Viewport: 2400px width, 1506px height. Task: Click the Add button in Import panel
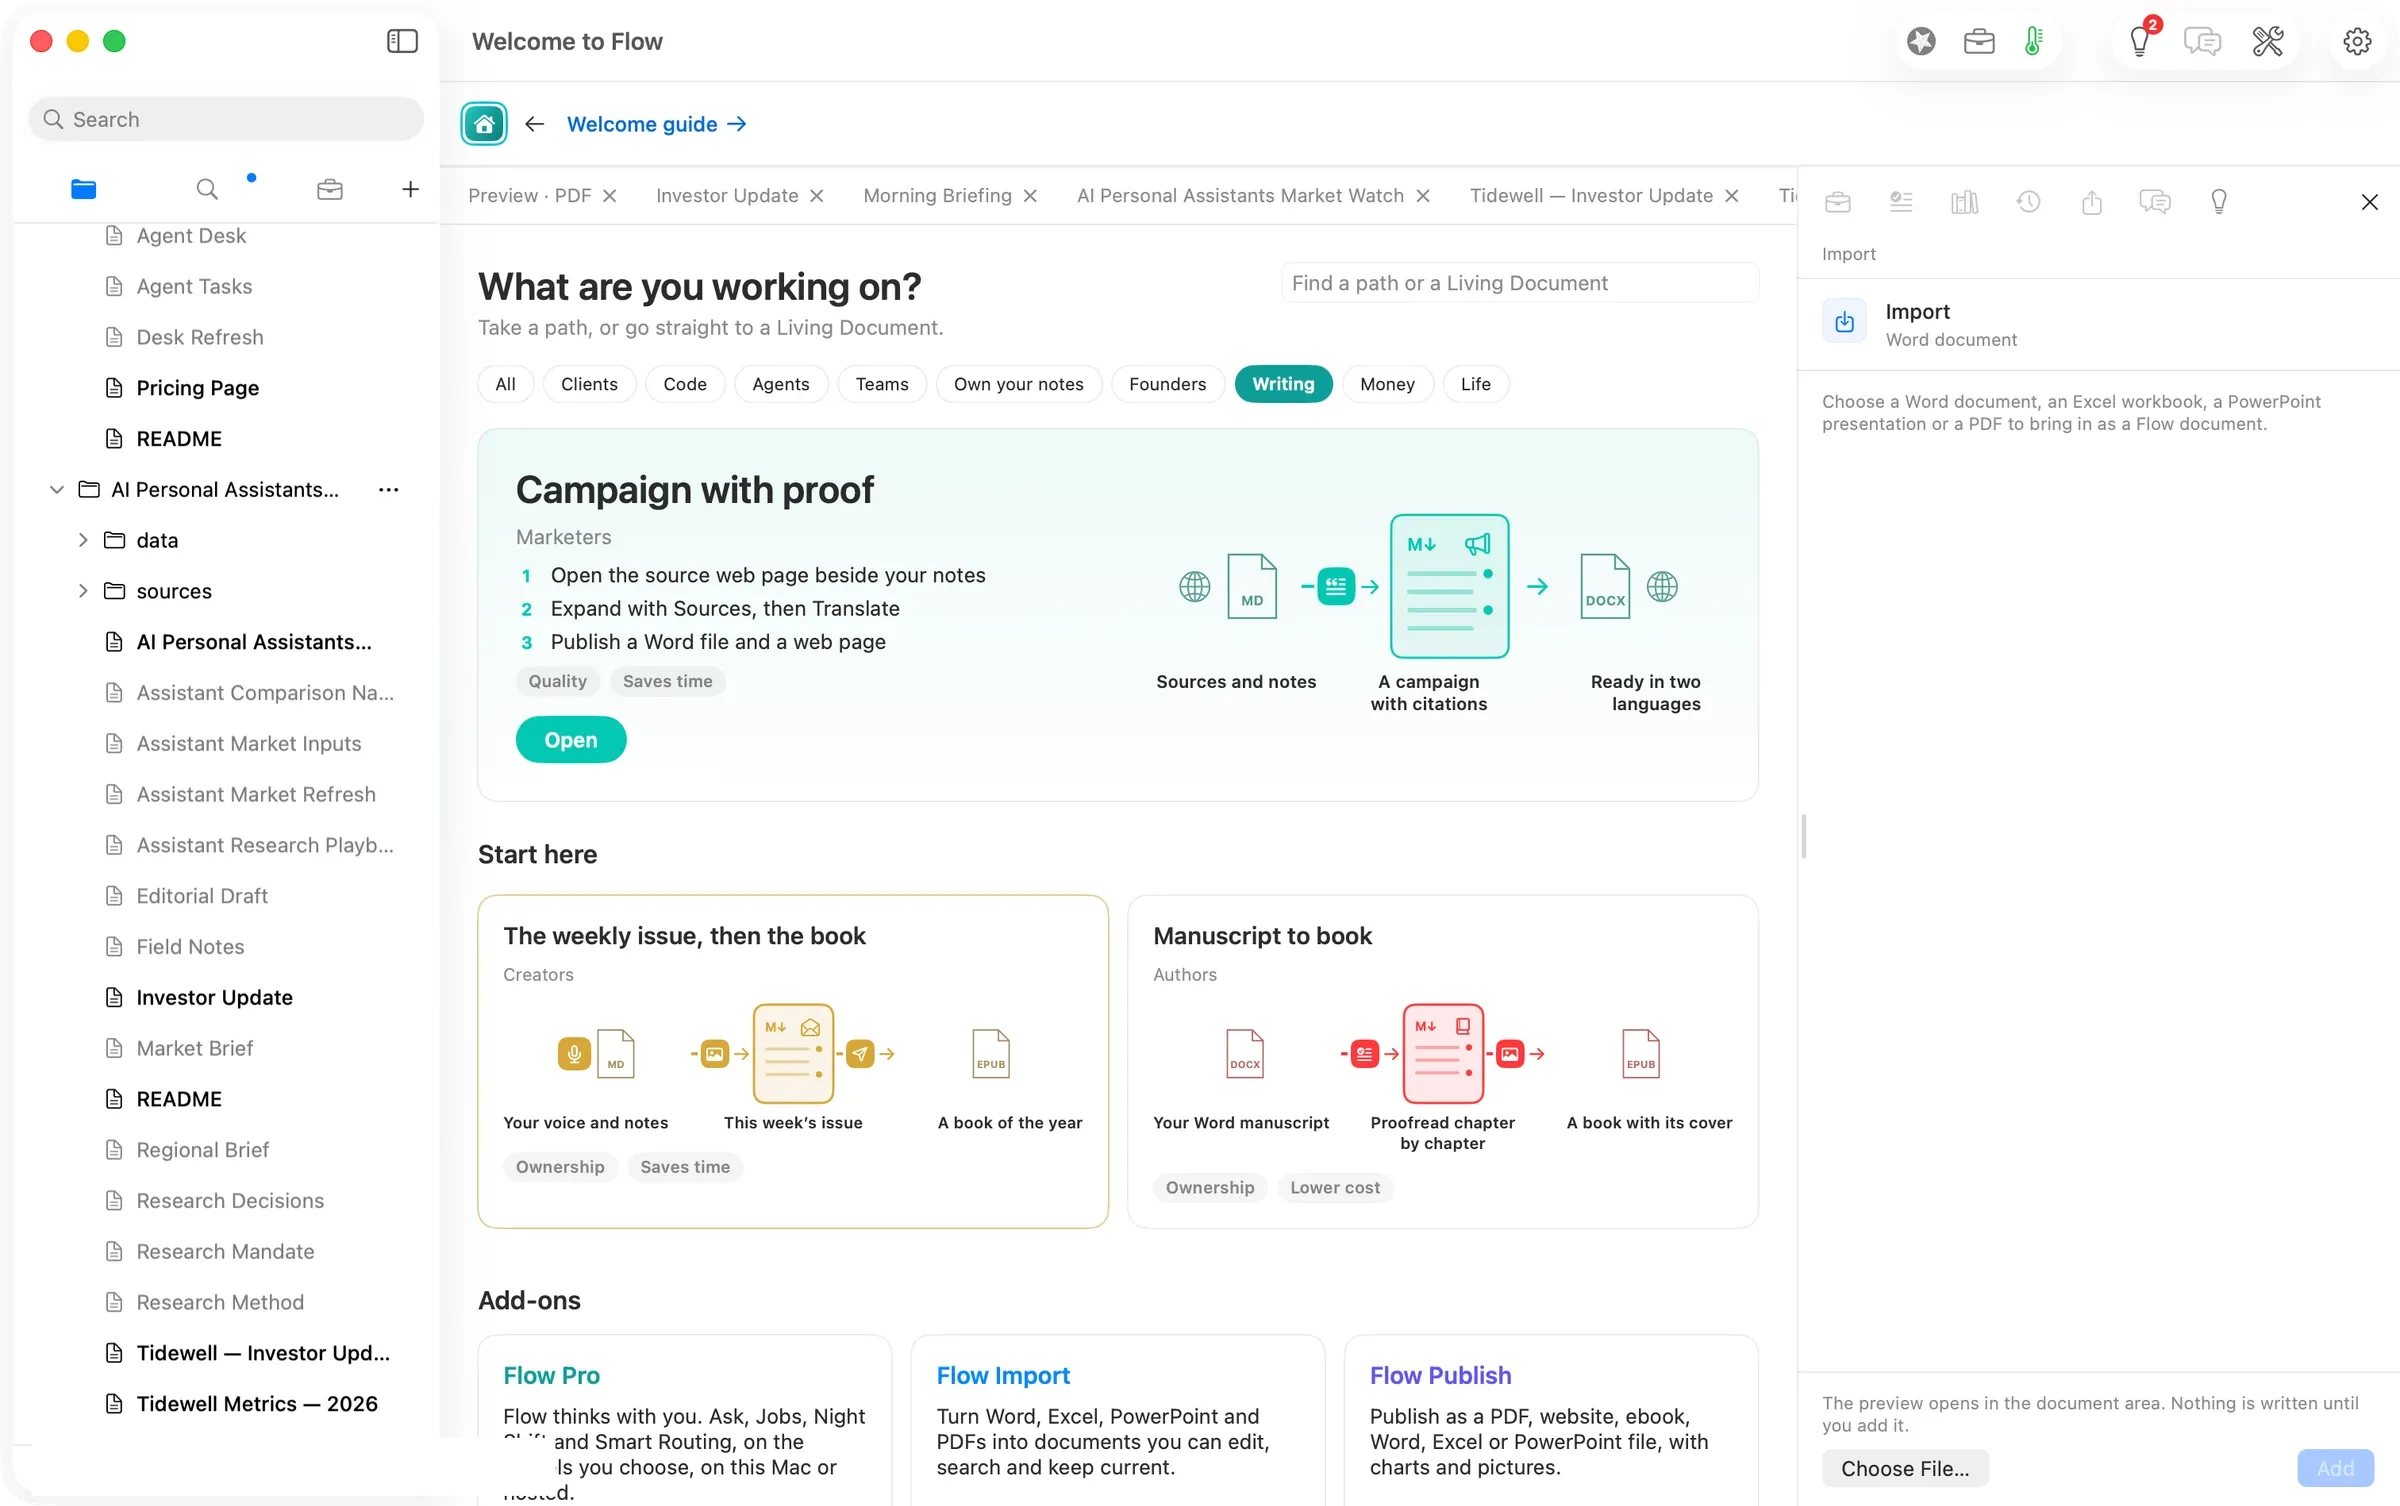click(2335, 1468)
